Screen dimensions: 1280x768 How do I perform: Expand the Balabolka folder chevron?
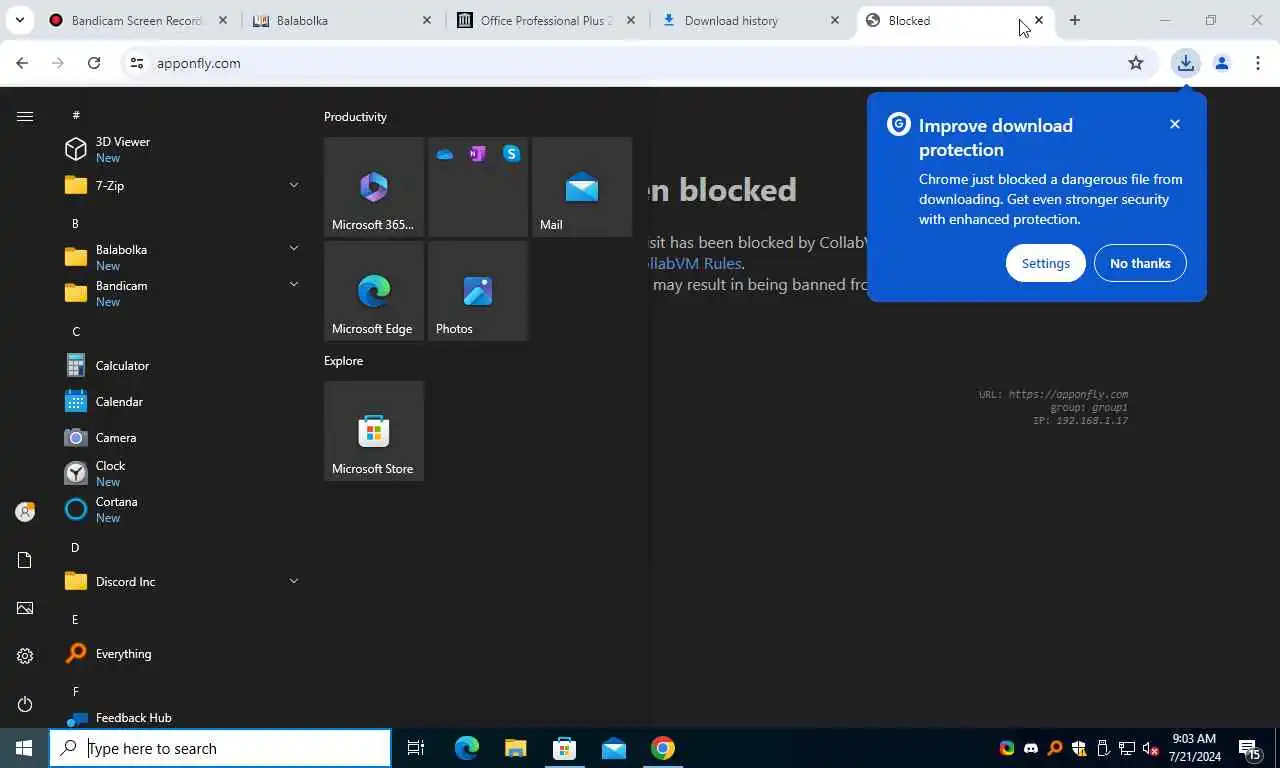pyautogui.click(x=294, y=248)
